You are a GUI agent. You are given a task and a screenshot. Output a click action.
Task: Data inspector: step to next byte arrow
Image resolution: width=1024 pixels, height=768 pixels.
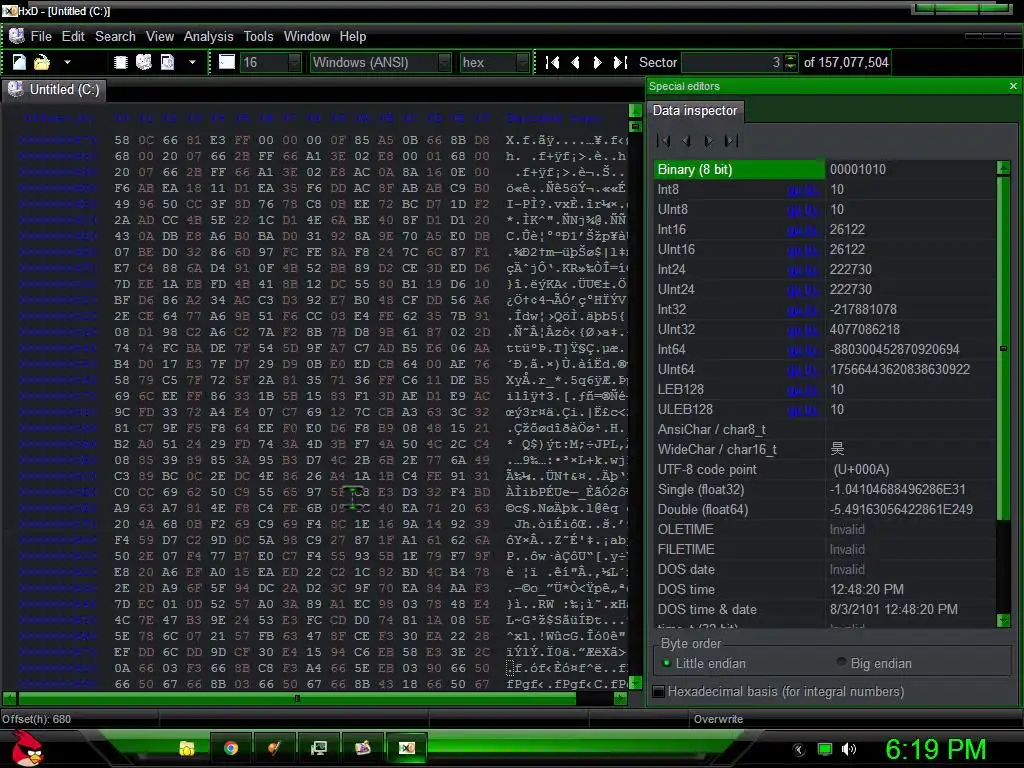(x=708, y=140)
